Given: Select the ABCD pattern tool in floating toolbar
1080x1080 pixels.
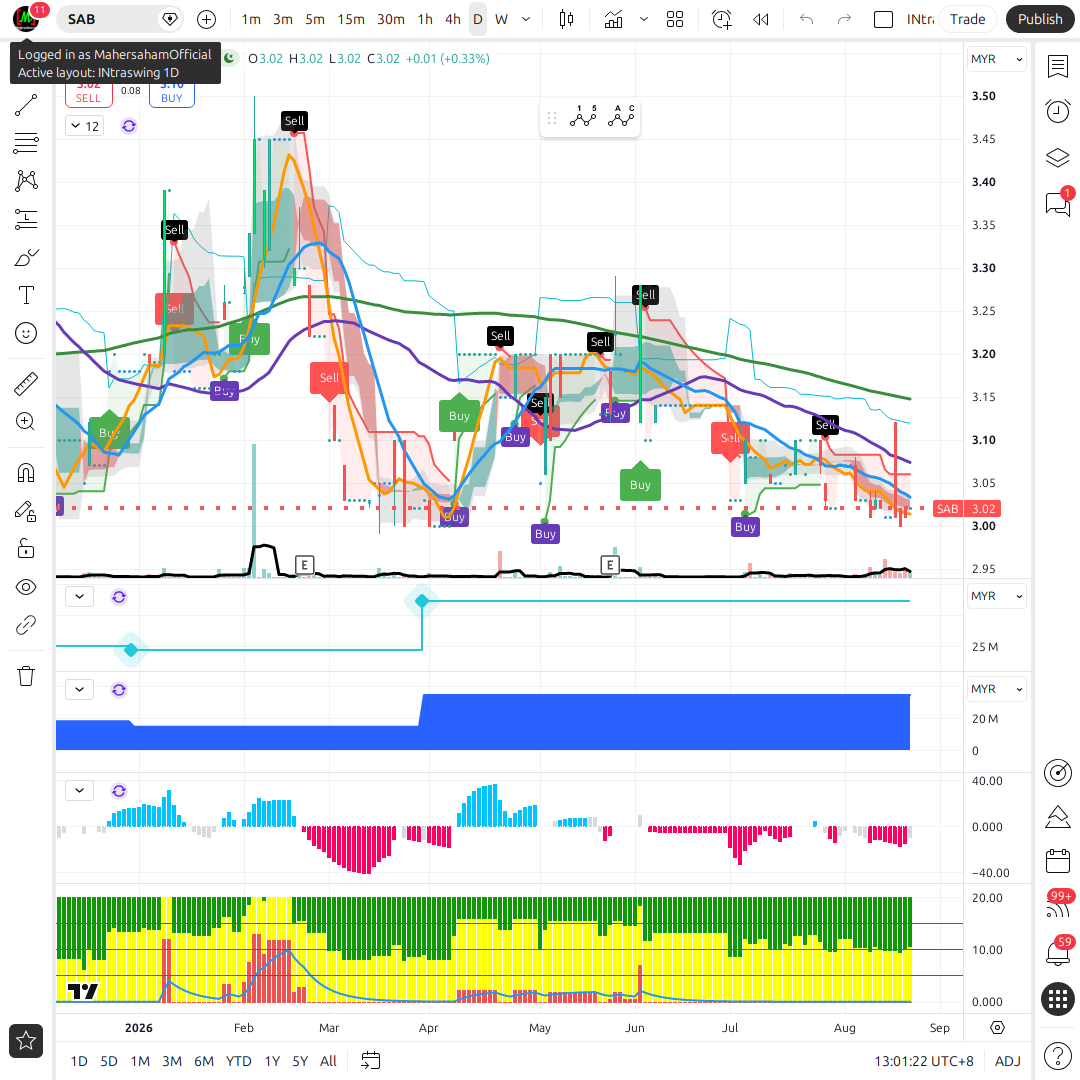Looking at the screenshot, I should (x=621, y=118).
